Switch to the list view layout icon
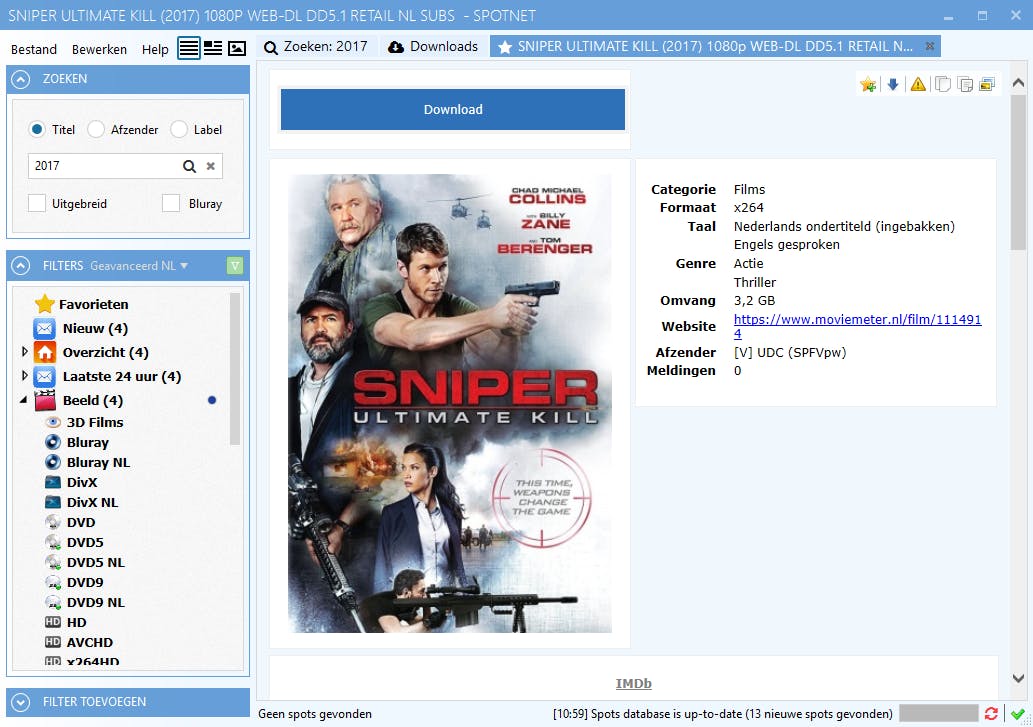The height and width of the screenshot is (727, 1033). [x=188, y=48]
